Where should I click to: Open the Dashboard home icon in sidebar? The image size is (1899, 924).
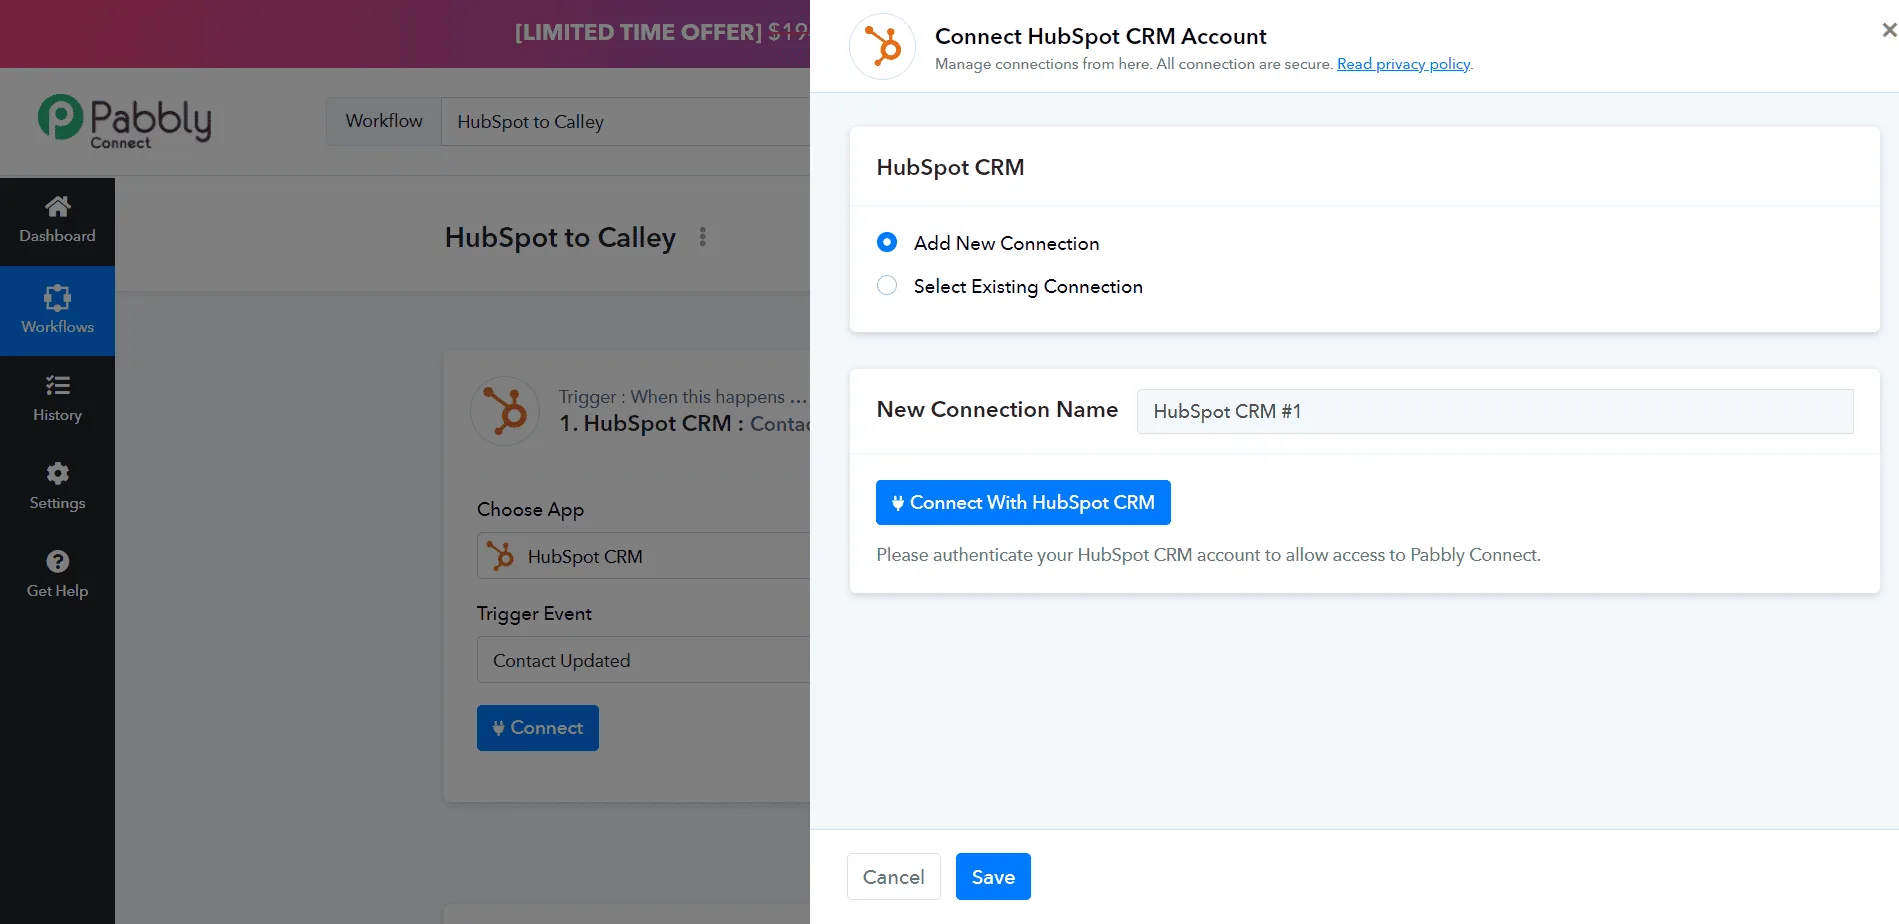57,207
